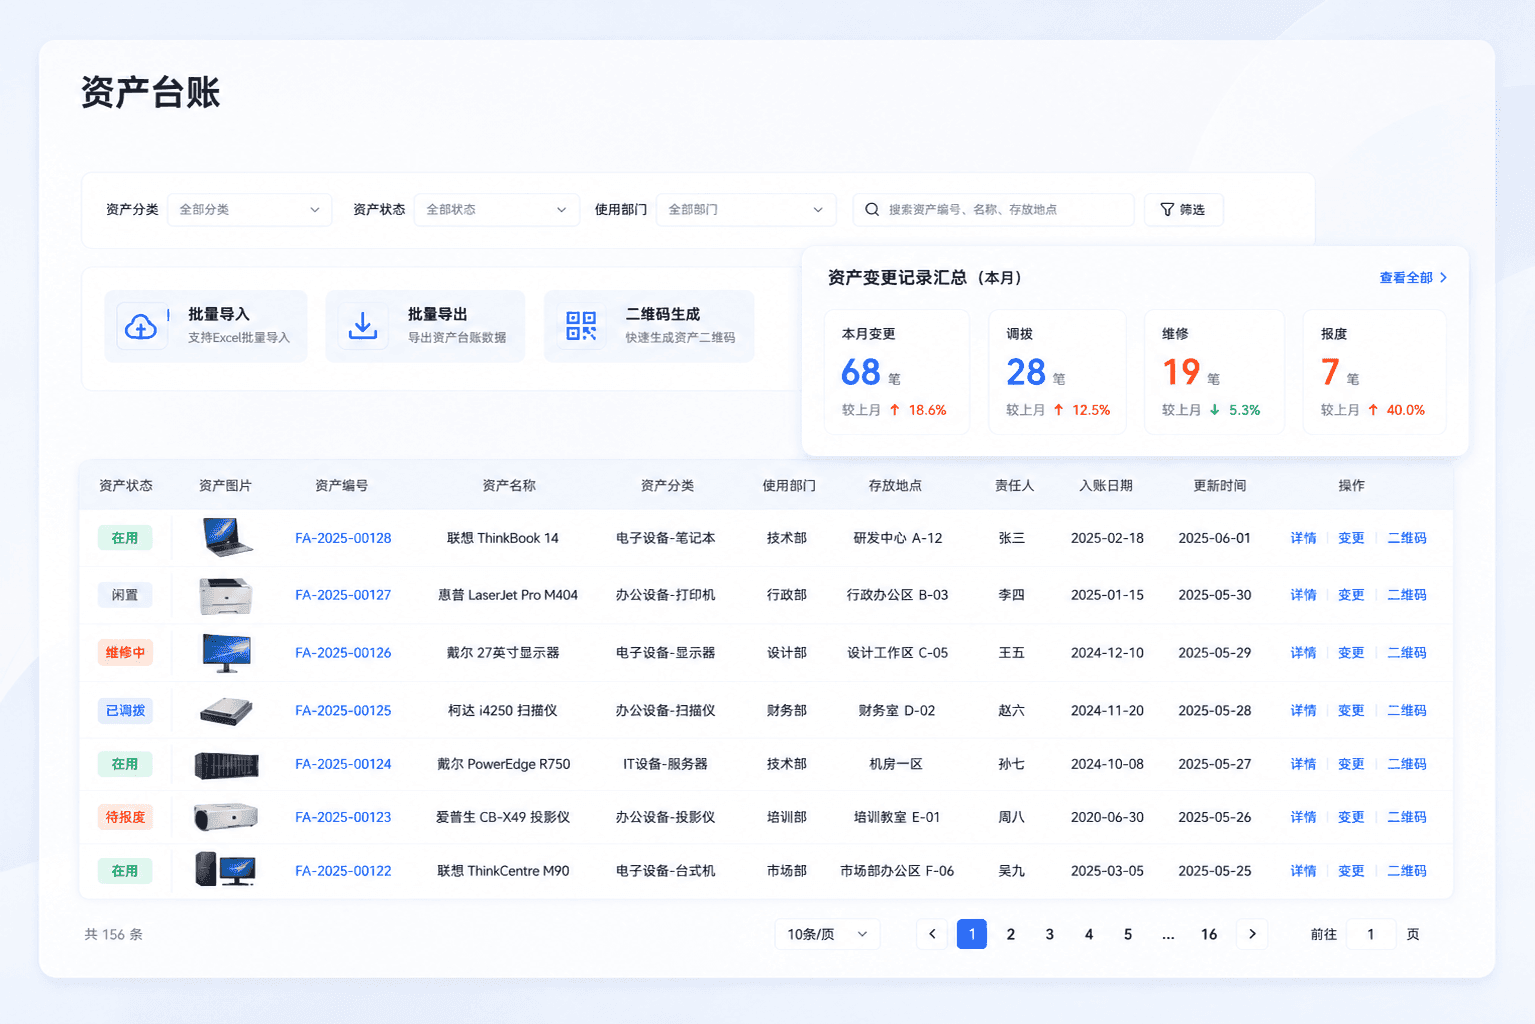Click the 维修中 status tag
This screenshot has height=1024, width=1535.
point(125,653)
